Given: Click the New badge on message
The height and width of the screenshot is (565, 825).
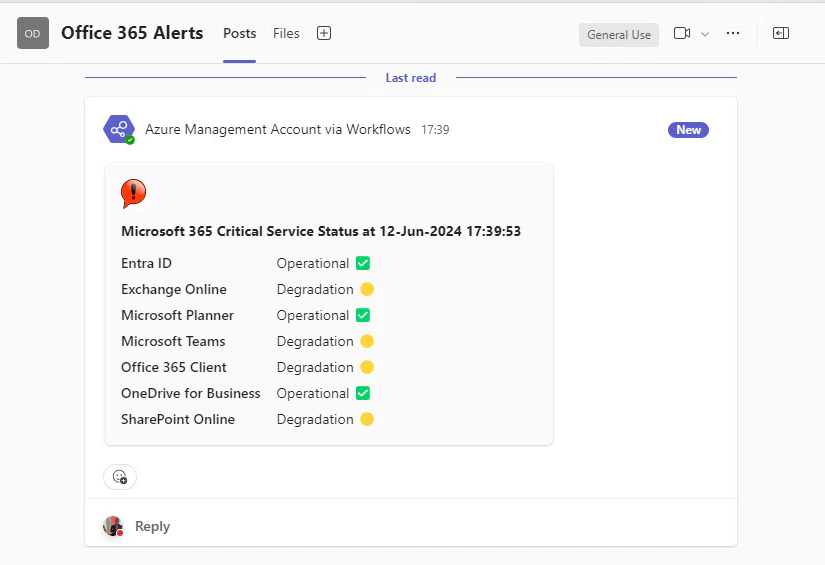Looking at the screenshot, I should [688, 130].
